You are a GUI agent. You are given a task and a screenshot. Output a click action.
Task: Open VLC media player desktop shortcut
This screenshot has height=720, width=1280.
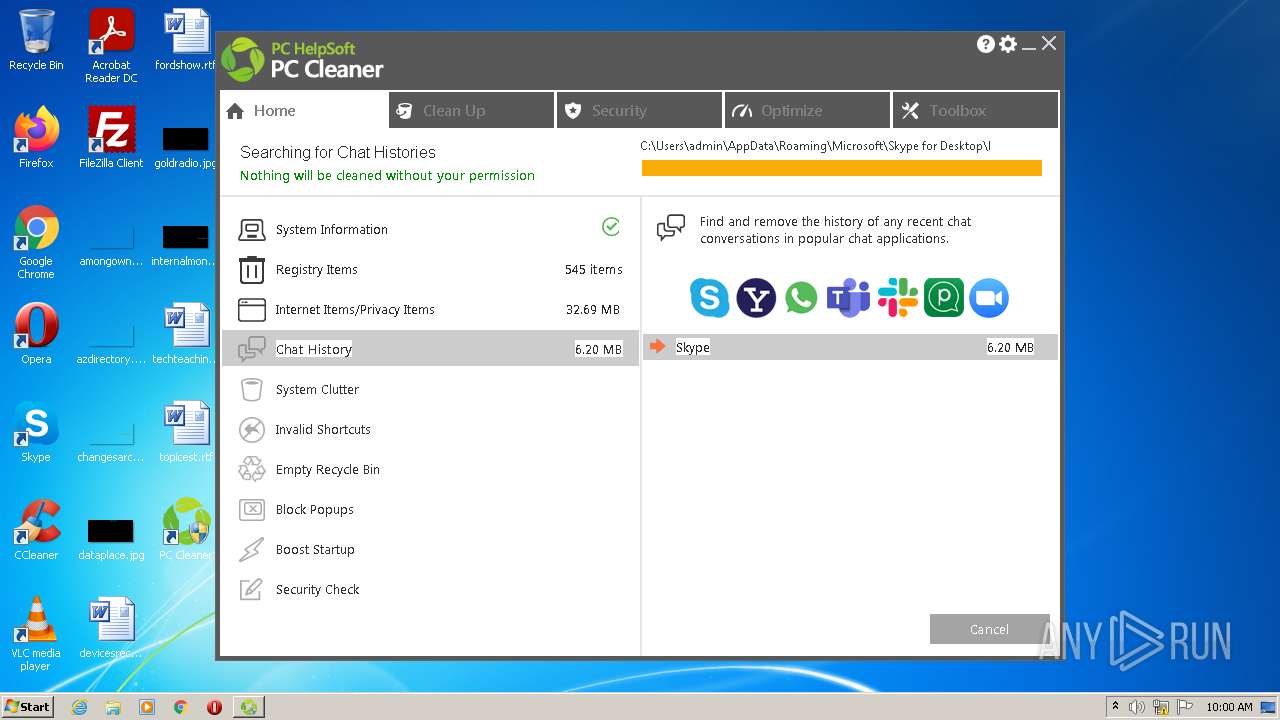pyautogui.click(x=36, y=634)
